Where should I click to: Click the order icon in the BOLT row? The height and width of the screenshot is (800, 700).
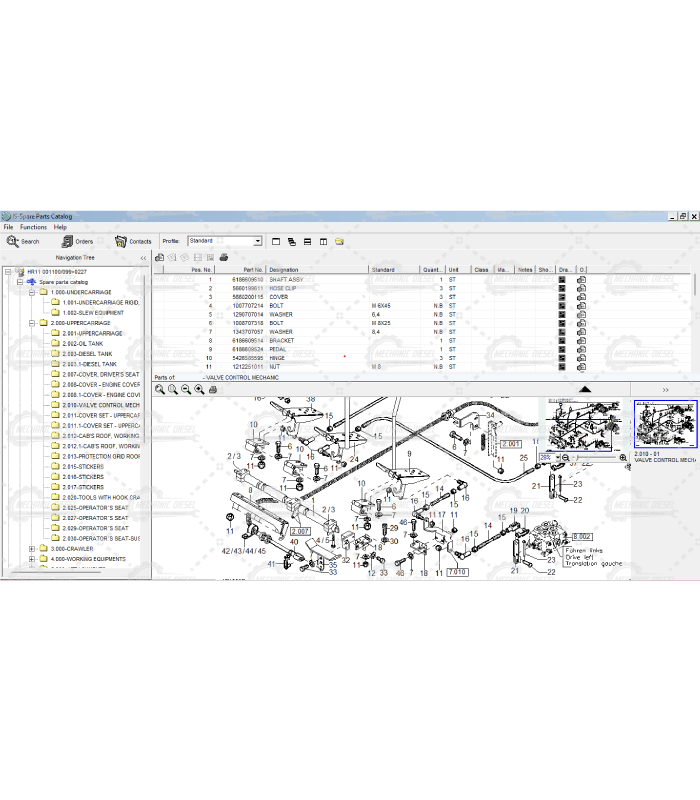(582, 306)
